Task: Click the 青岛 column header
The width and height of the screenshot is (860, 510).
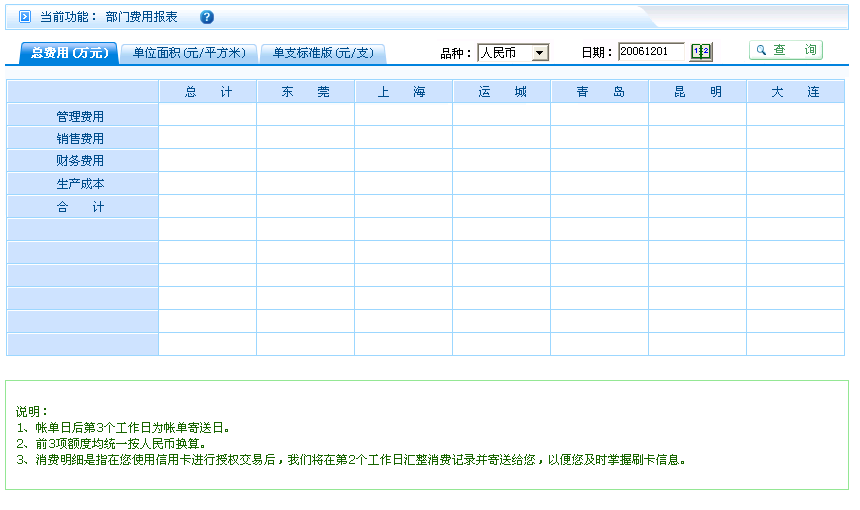Action: tap(599, 92)
